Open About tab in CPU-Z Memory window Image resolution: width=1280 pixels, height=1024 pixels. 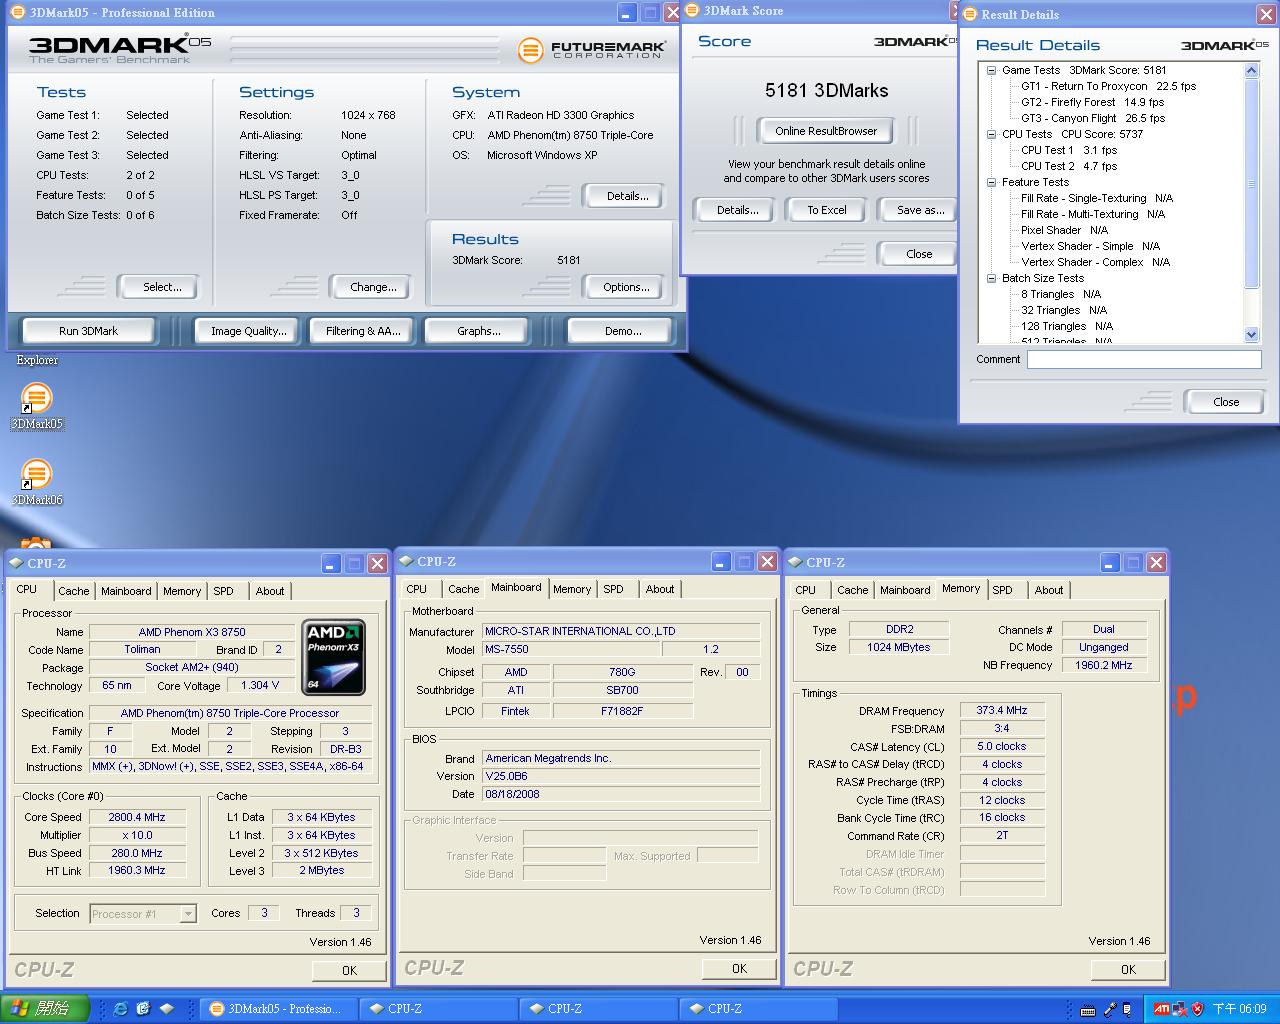1048,590
